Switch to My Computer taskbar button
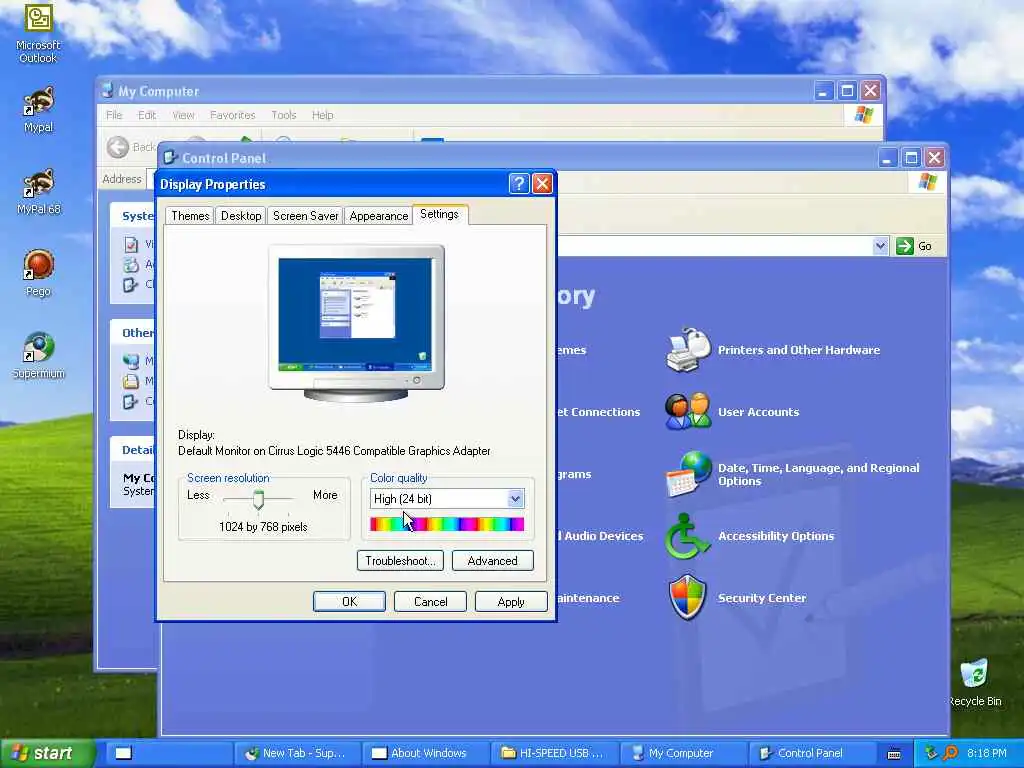1024x768 pixels. click(x=682, y=753)
